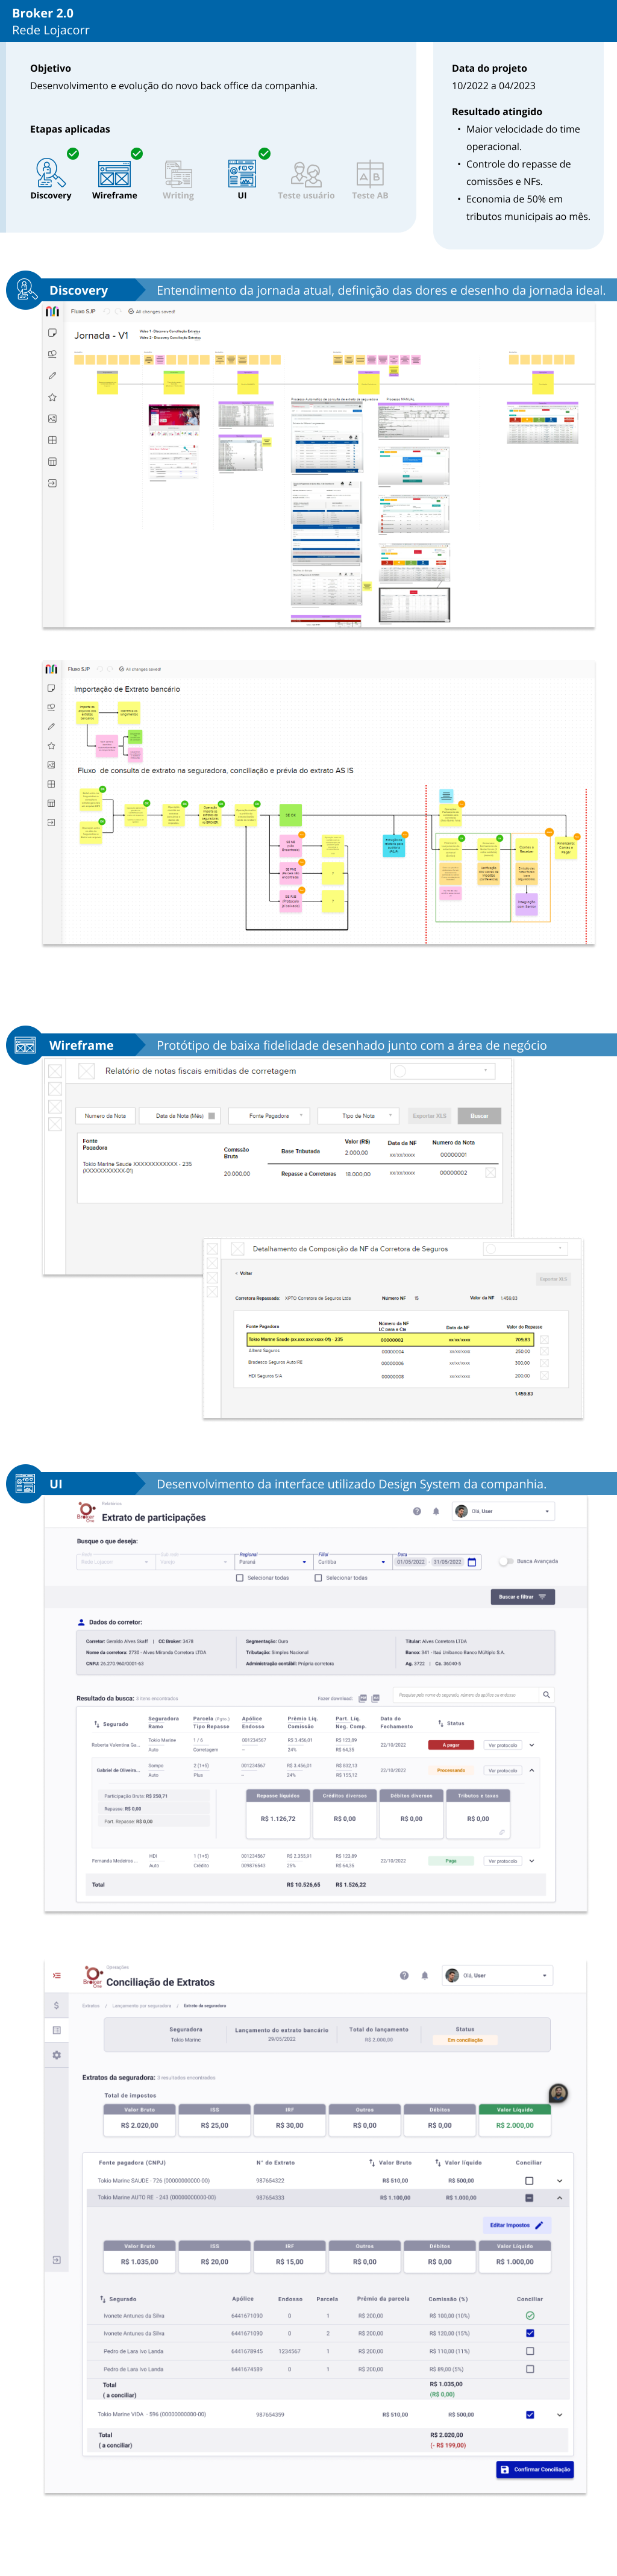Open the settings gear in Conciliação sidebar
This screenshot has height=2576, width=617.
(56, 2055)
